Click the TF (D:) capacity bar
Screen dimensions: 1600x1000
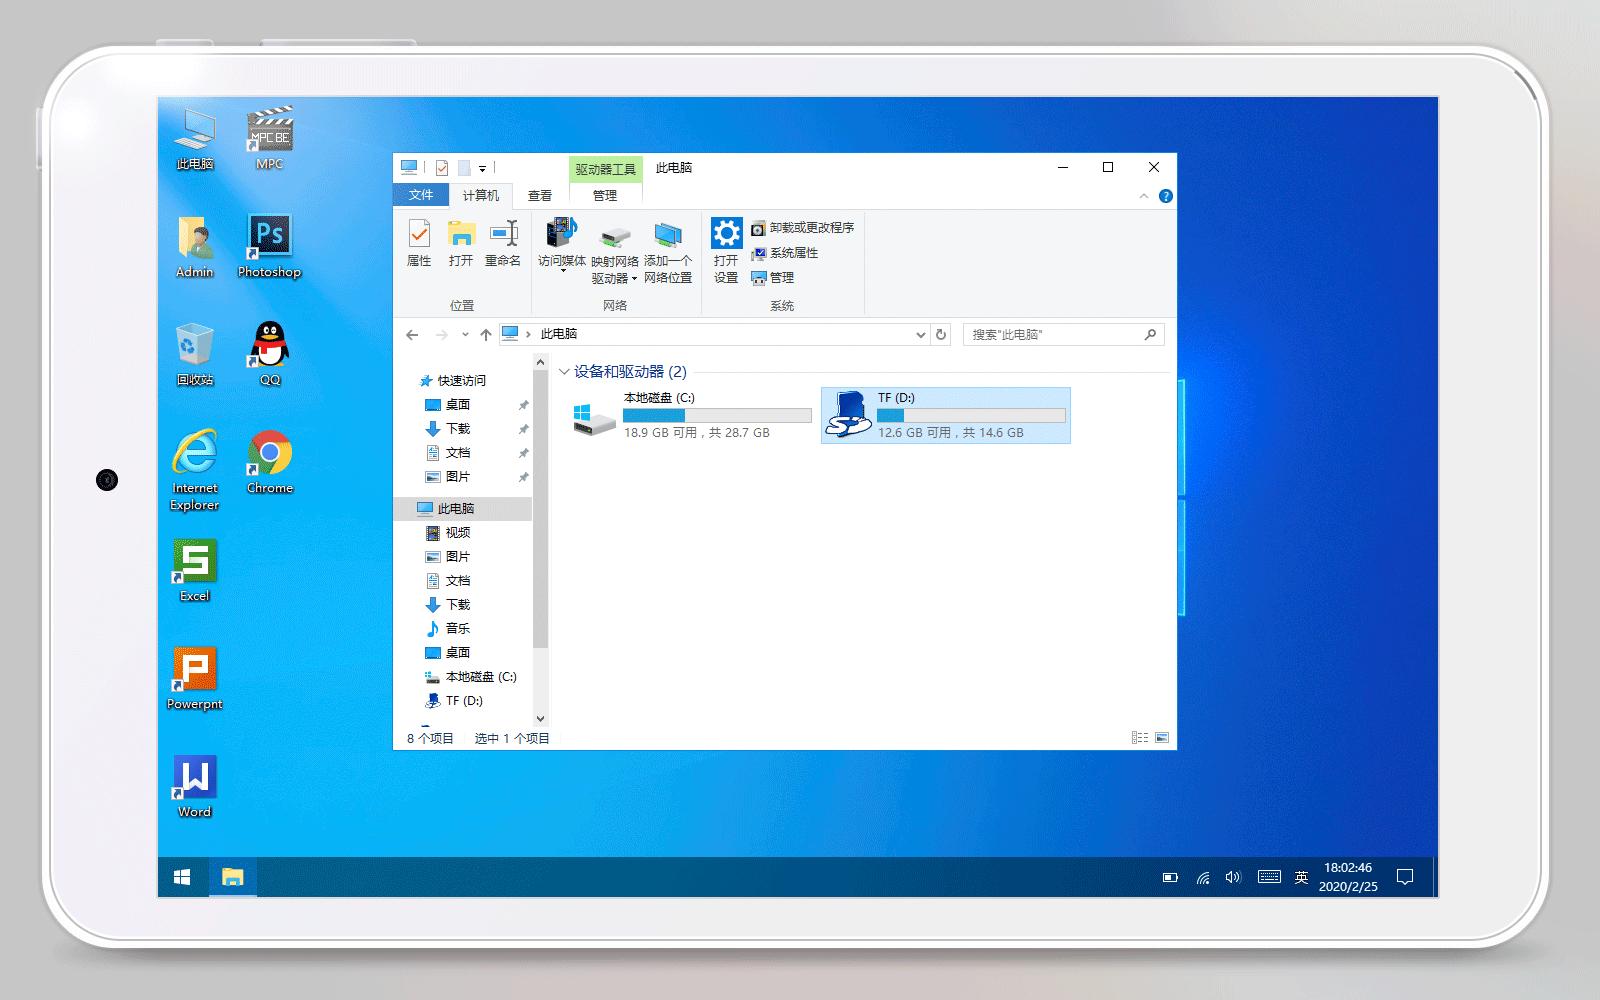pos(972,416)
